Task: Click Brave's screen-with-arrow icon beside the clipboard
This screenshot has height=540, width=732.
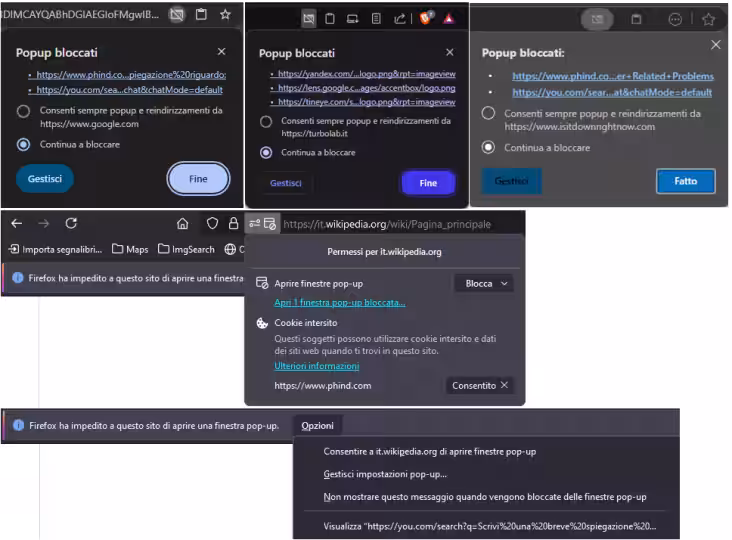Action: (x=352, y=19)
